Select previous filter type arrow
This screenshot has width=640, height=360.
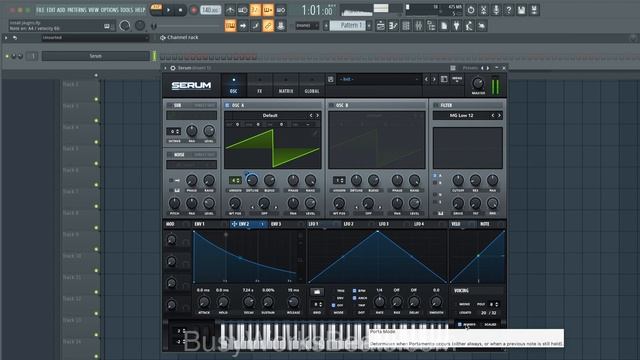tap(493, 116)
